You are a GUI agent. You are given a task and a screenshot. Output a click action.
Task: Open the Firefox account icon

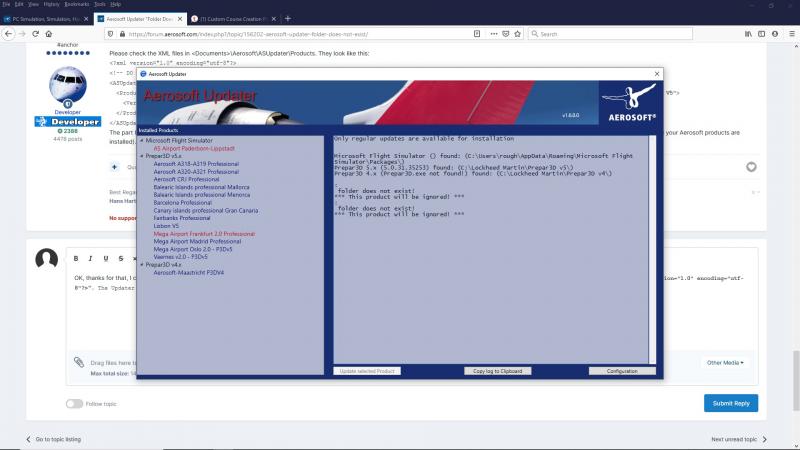[774, 34]
